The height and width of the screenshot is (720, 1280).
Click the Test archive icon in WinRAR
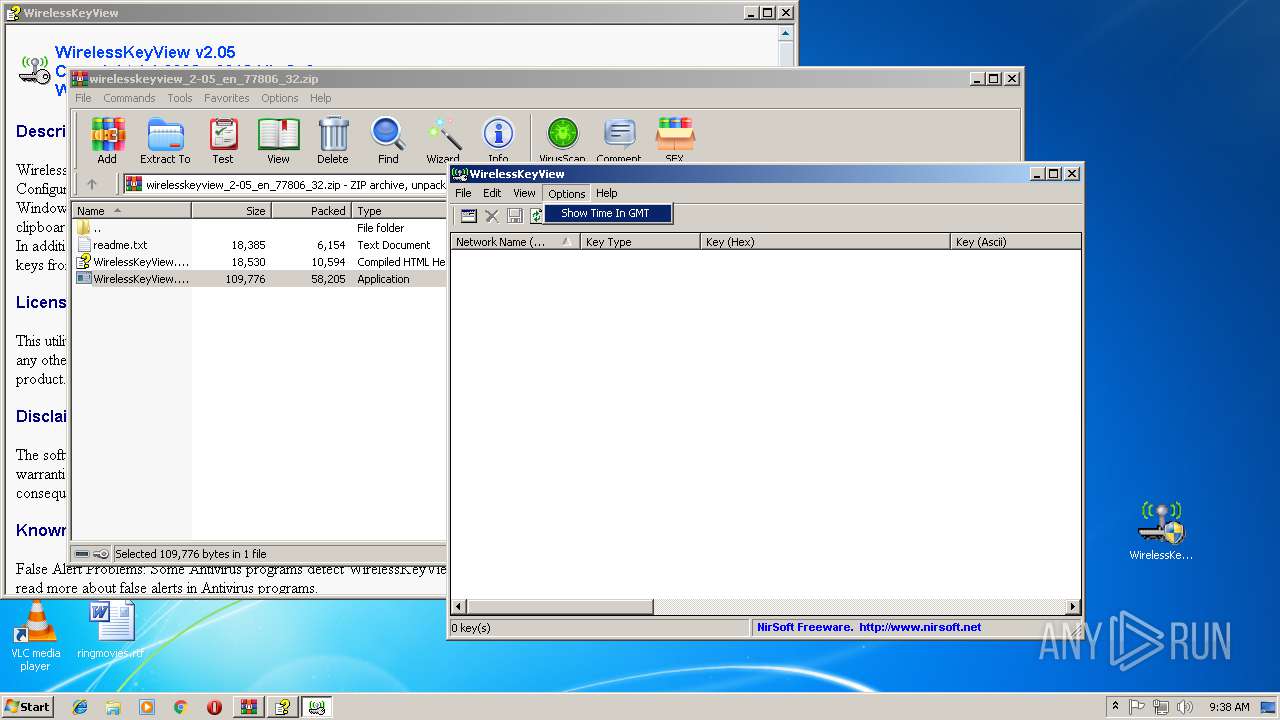[223, 140]
